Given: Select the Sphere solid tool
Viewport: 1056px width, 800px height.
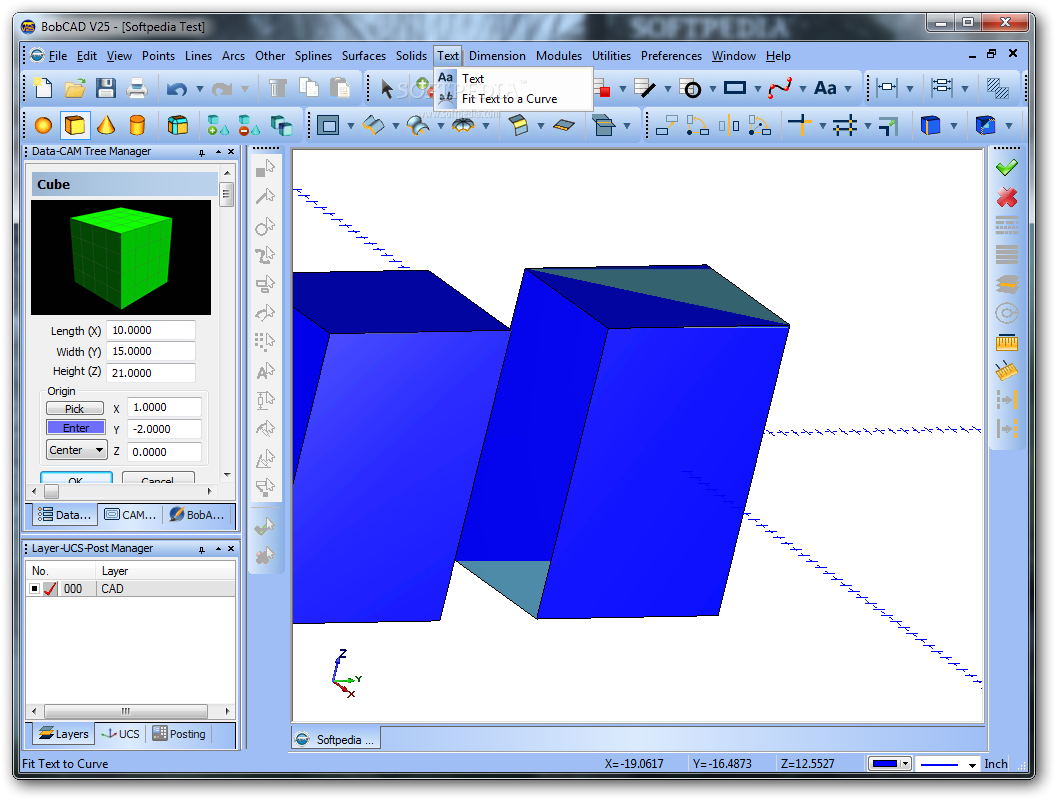Looking at the screenshot, I should click(43, 125).
